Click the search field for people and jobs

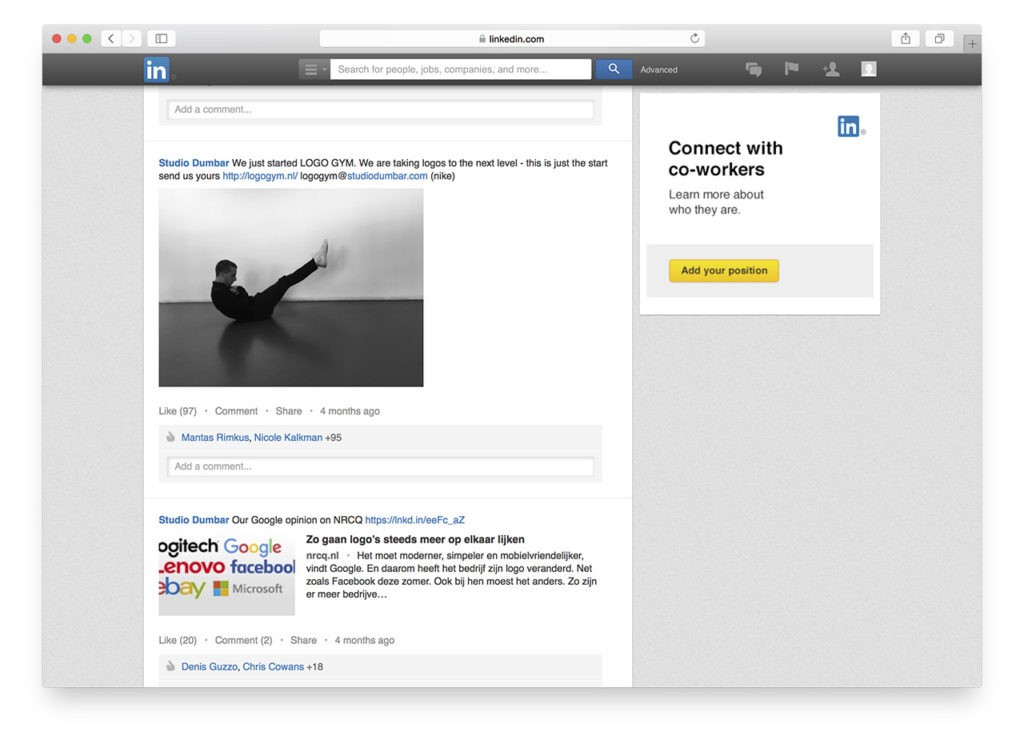tap(460, 69)
